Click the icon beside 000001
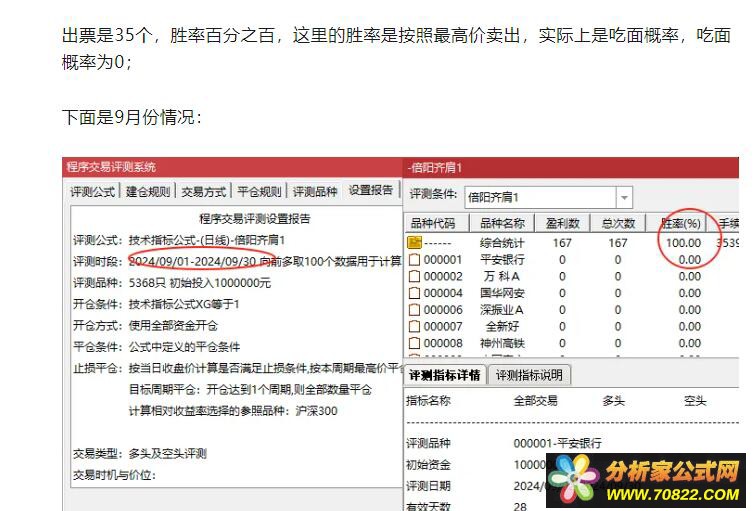Image resolution: width=756 pixels, height=511 pixels. point(414,260)
